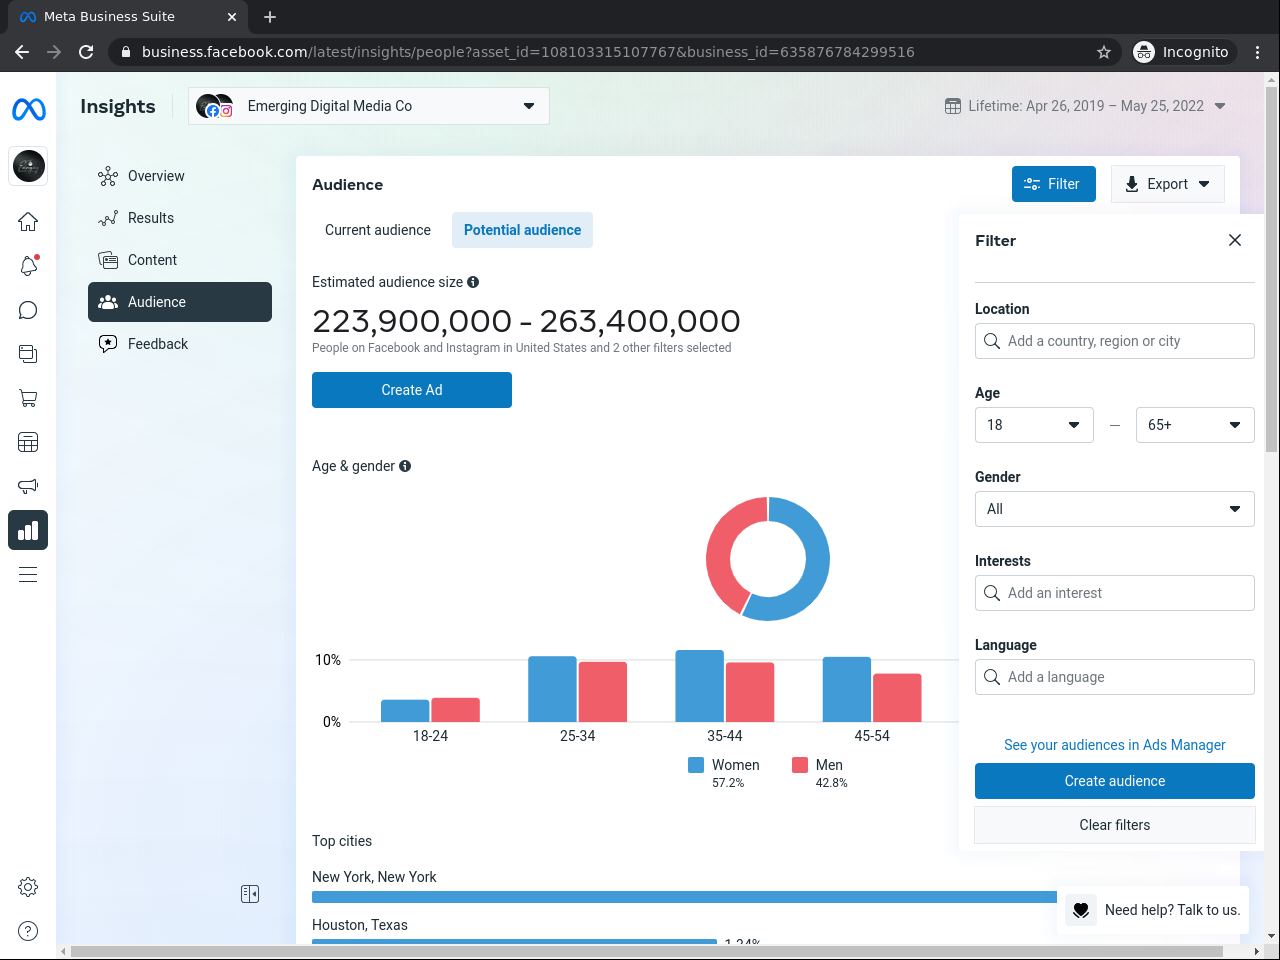Open Settings gear icon
Image resolution: width=1280 pixels, height=960 pixels.
[x=28, y=887]
